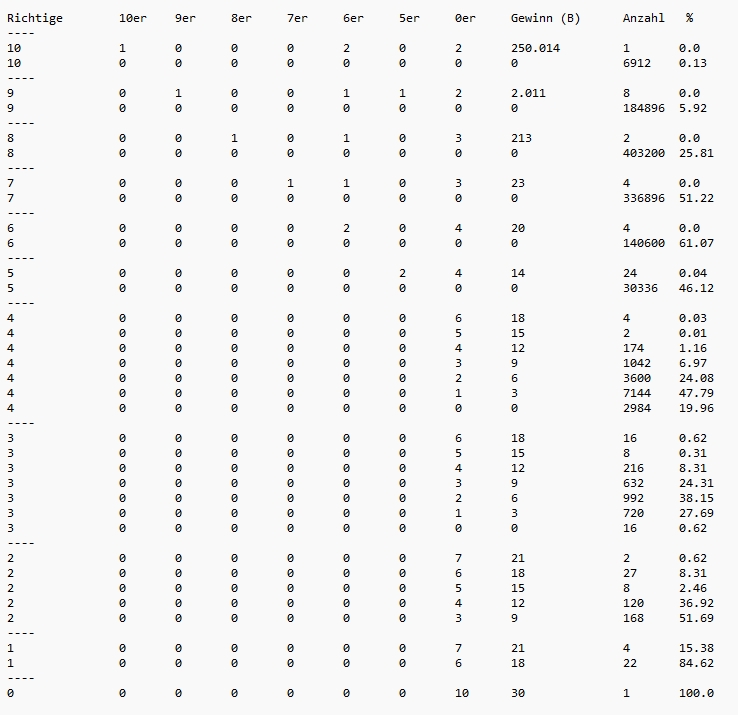This screenshot has width=738, height=715.
Task: Click the 10er column header
Action: click(x=133, y=18)
